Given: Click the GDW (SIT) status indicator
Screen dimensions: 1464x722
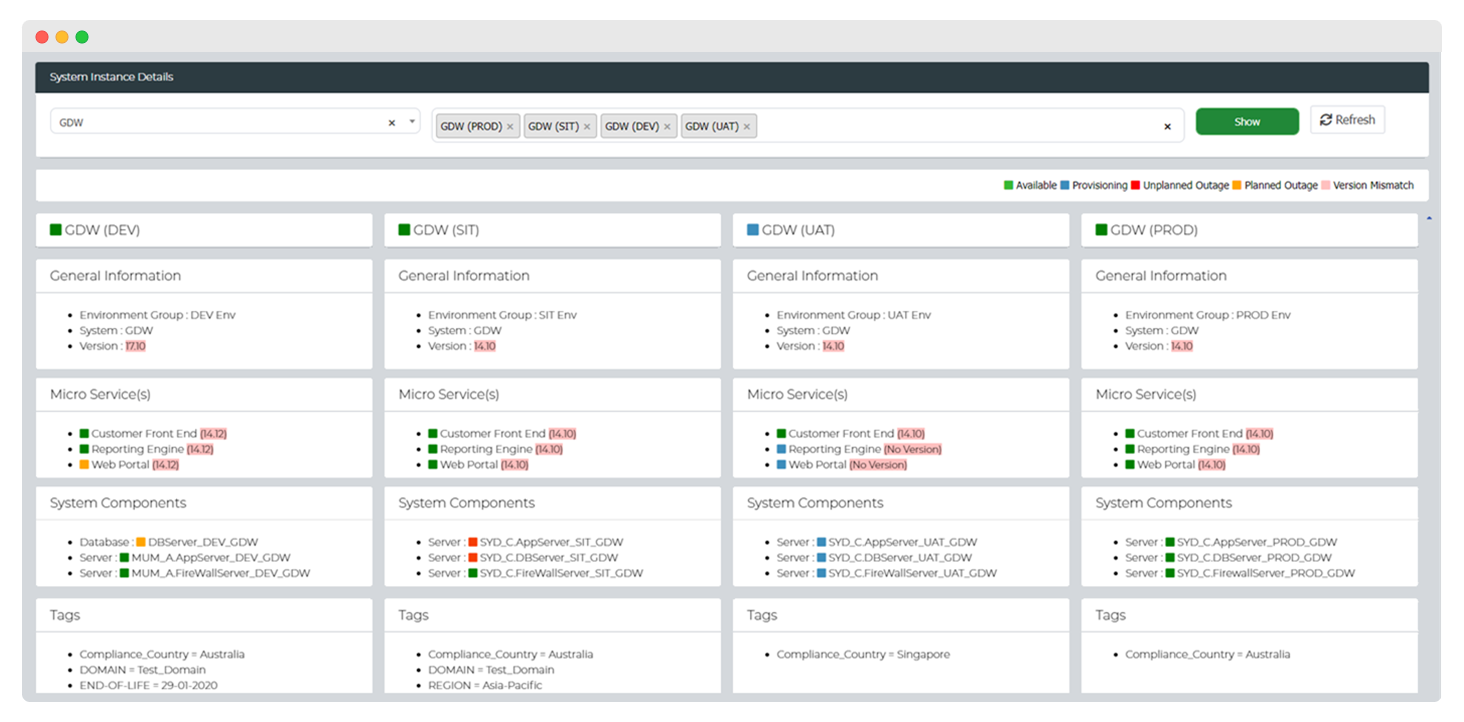Looking at the screenshot, I should point(404,230).
